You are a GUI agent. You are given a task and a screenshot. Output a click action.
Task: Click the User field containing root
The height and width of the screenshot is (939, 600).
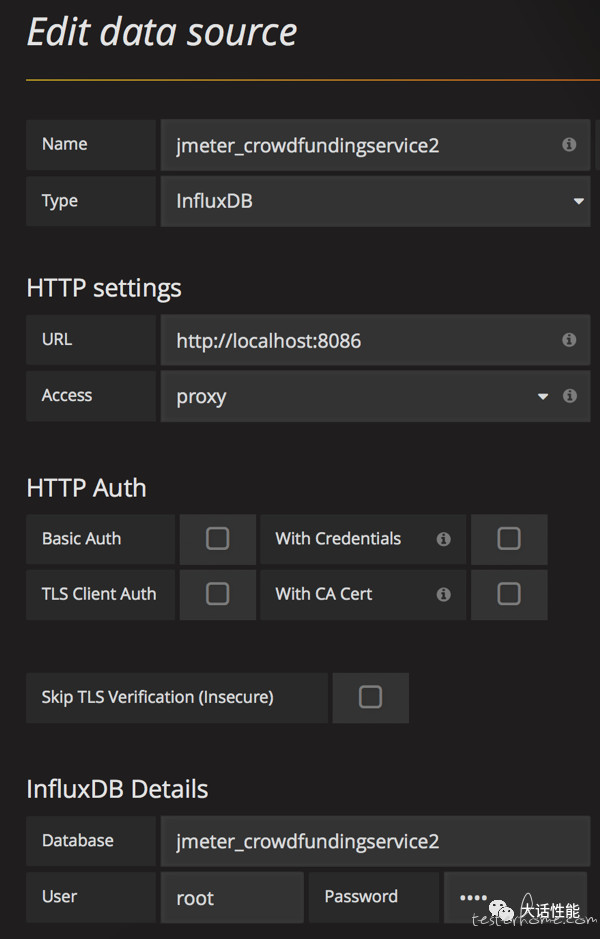tap(232, 897)
